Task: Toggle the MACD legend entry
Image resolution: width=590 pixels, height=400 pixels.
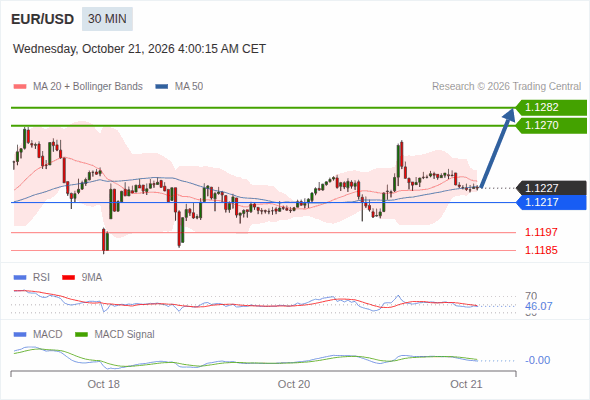Action: coord(38,334)
